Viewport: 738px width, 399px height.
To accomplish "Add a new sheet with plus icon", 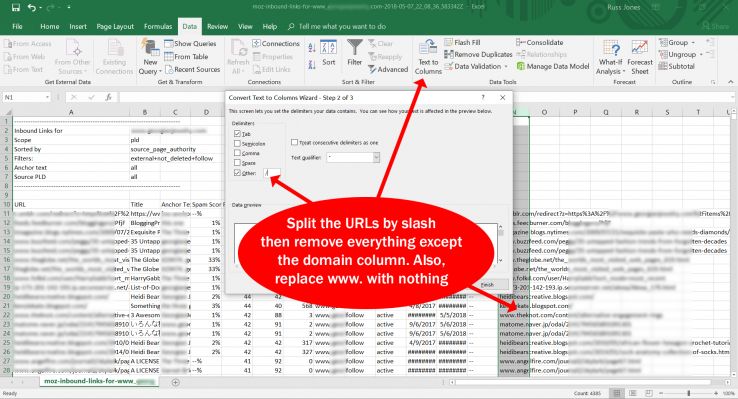I will (x=176, y=383).
